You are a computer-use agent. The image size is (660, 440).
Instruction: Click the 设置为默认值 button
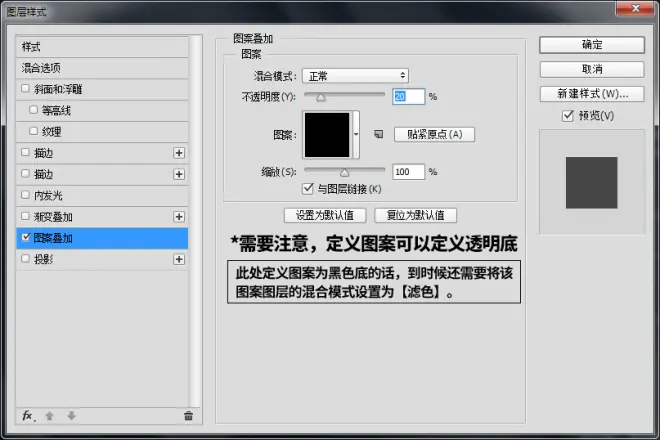325,215
